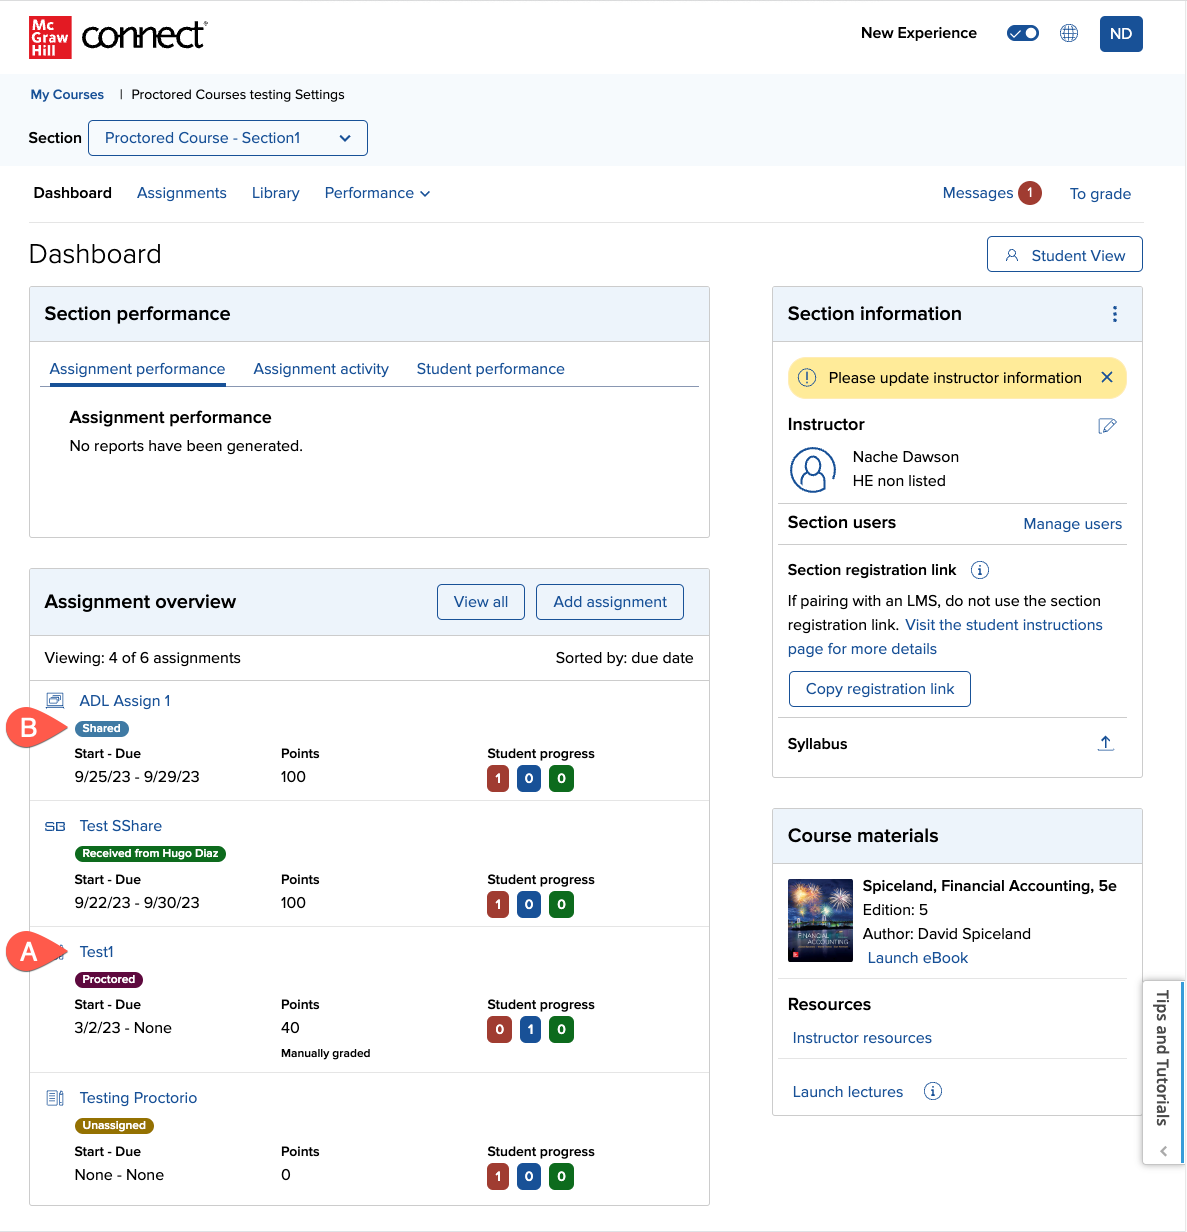
Task: Open the Manage users link
Action: click(x=1072, y=524)
